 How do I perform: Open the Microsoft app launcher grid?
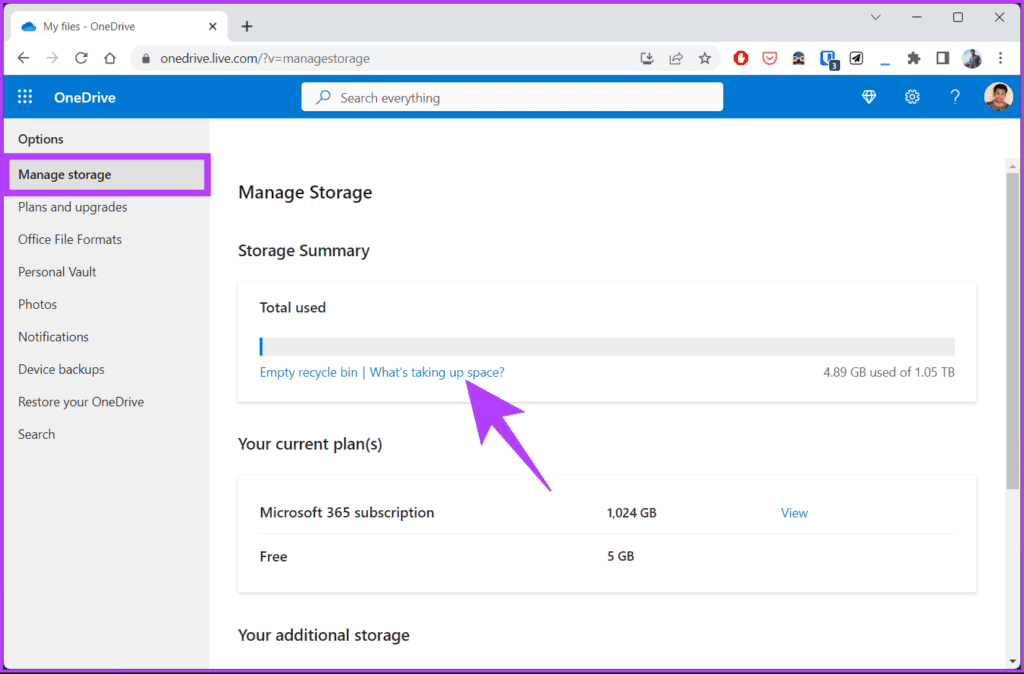point(25,97)
